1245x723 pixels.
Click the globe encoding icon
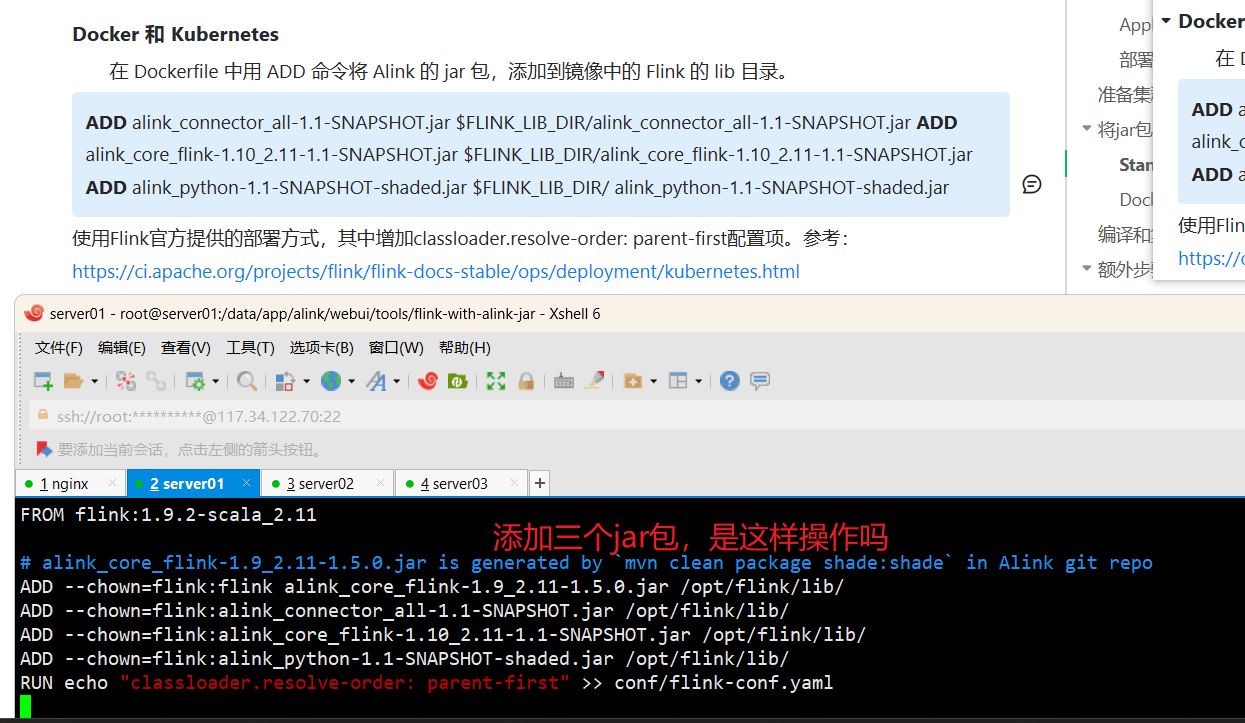point(331,381)
